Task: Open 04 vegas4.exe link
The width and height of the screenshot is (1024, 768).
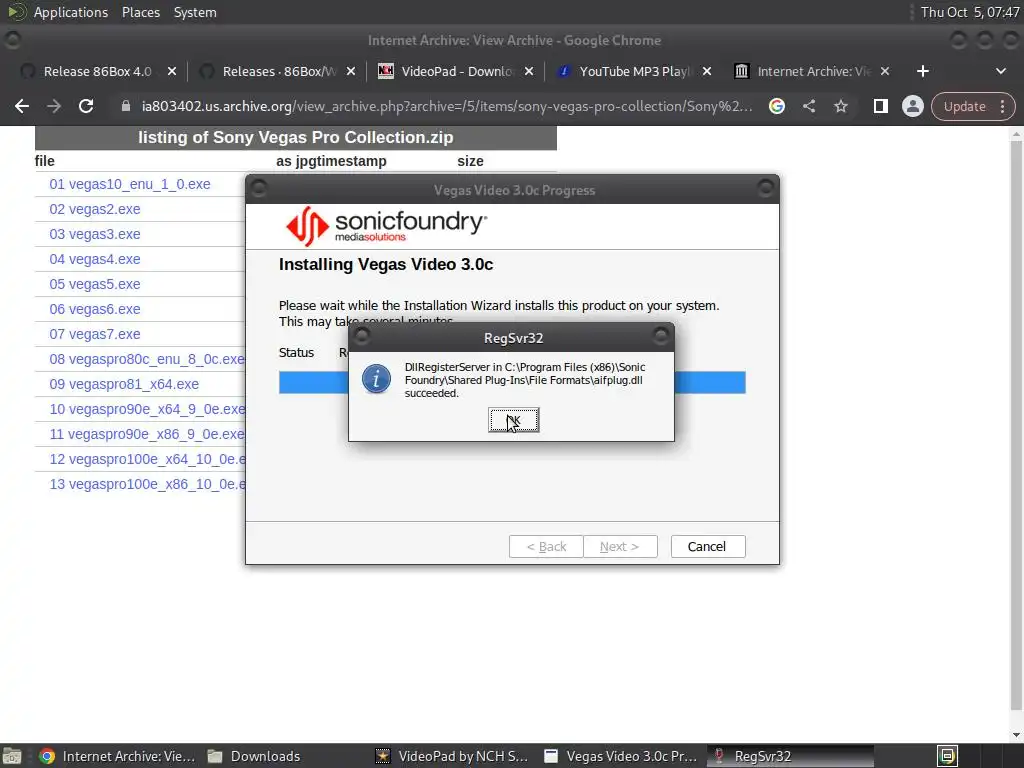Action: (x=95, y=259)
